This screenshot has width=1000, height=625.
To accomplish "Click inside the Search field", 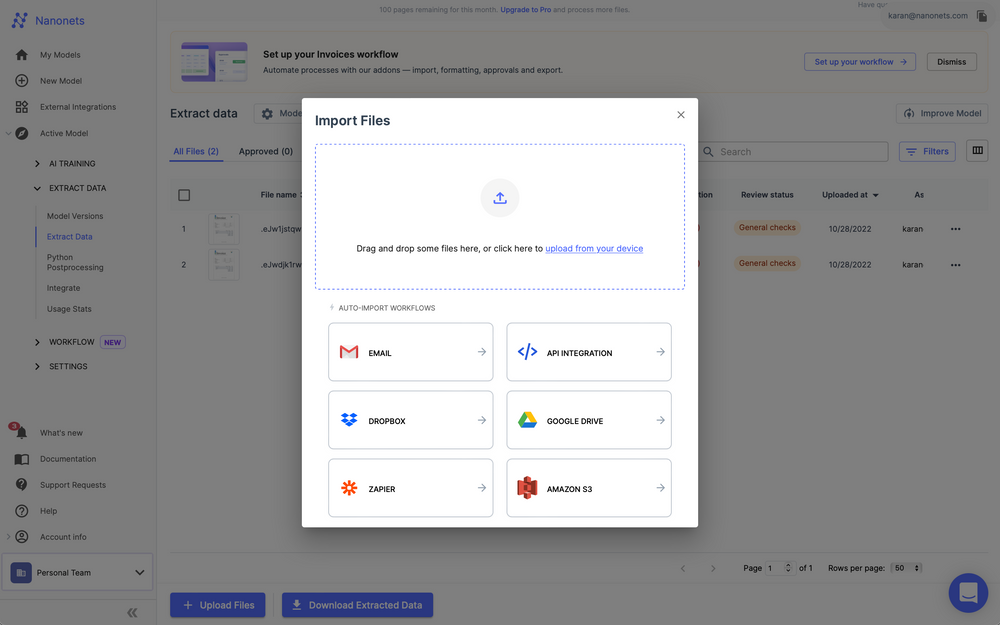I will (790, 151).
